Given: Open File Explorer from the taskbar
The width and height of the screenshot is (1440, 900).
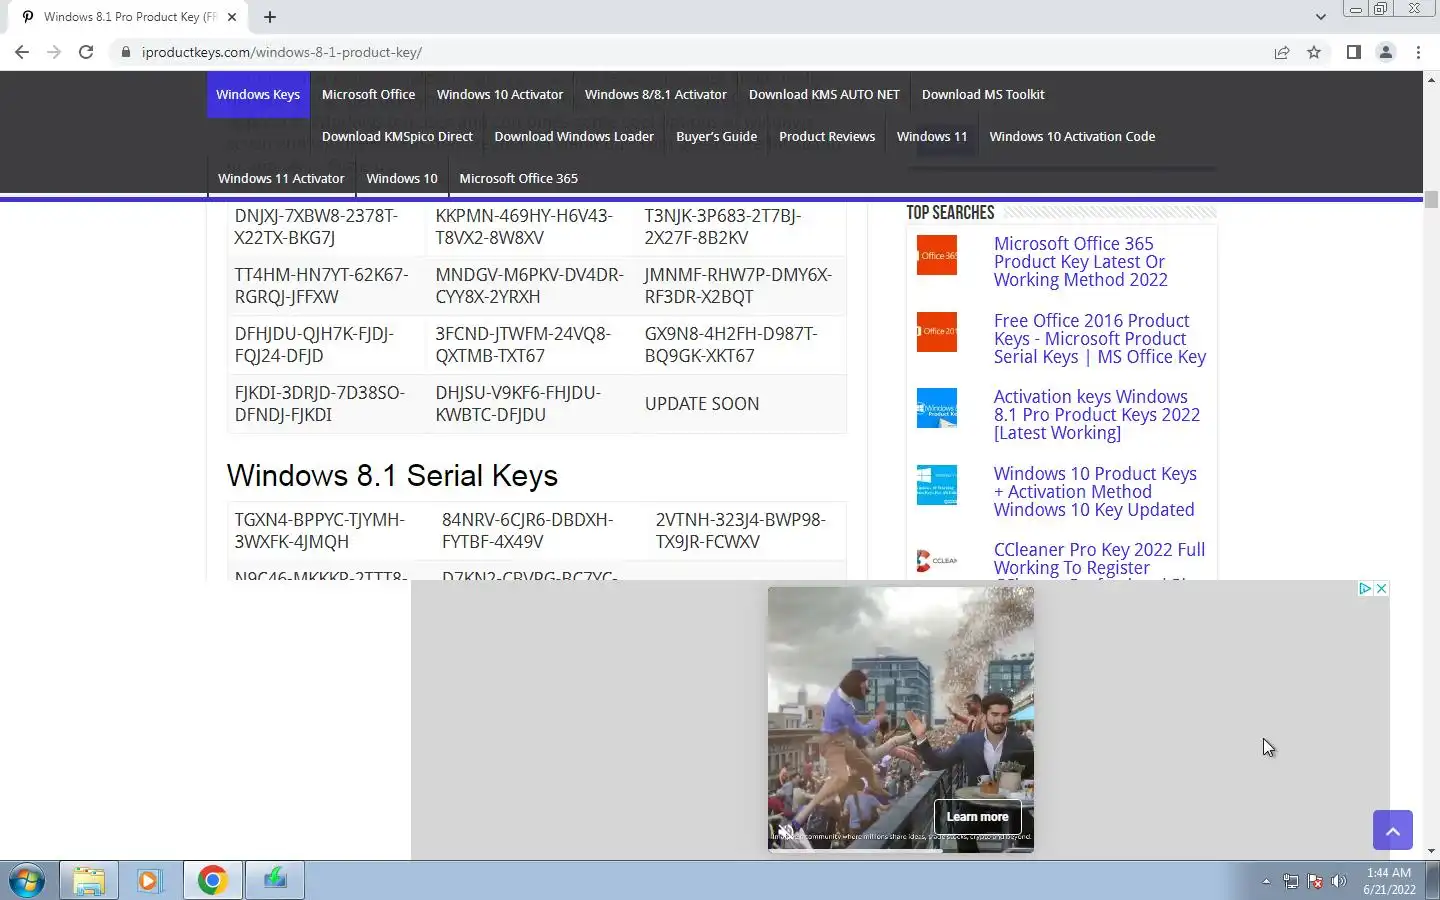Looking at the screenshot, I should pyautogui.click(x=89, y=881).
